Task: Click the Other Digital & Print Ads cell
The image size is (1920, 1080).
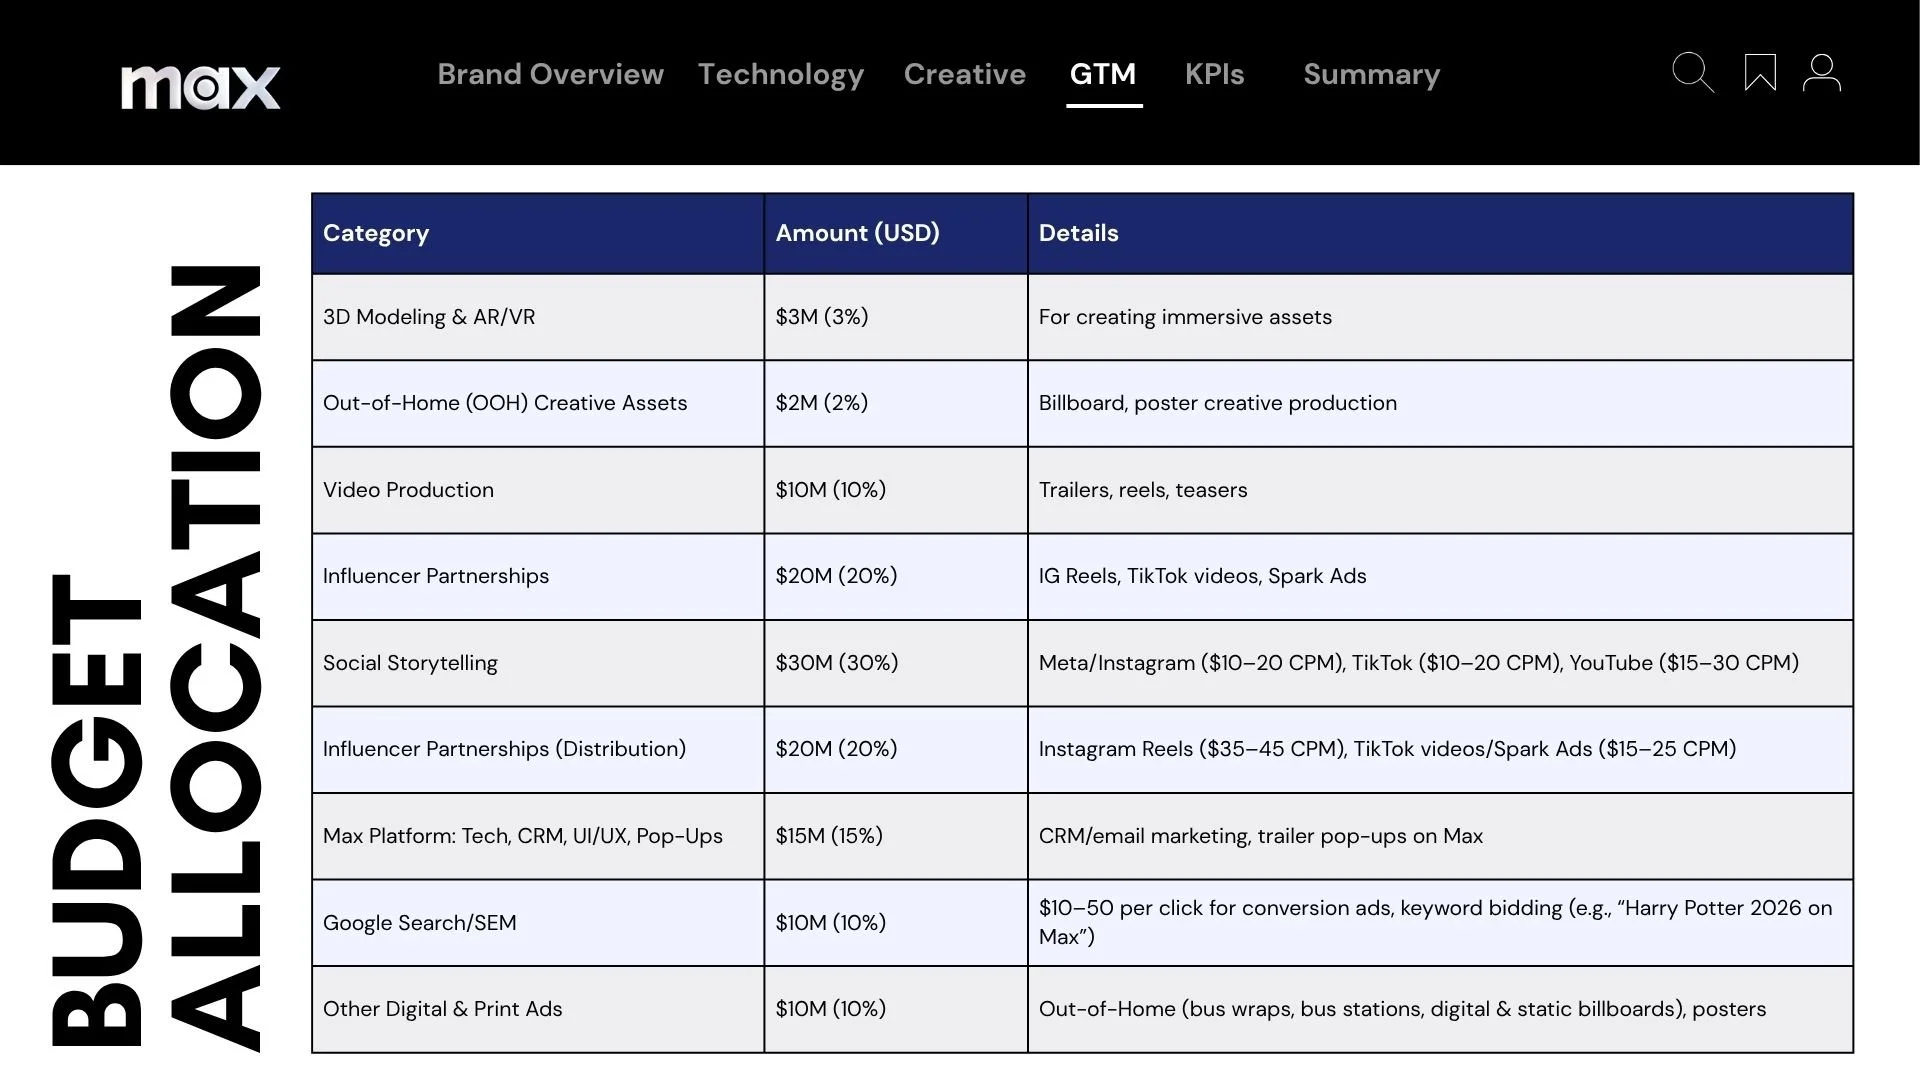Action: (x=442, y=1009)
